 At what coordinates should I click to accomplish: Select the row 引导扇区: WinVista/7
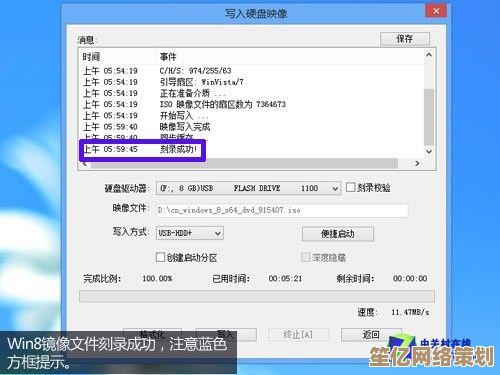(x=252, y=82)
